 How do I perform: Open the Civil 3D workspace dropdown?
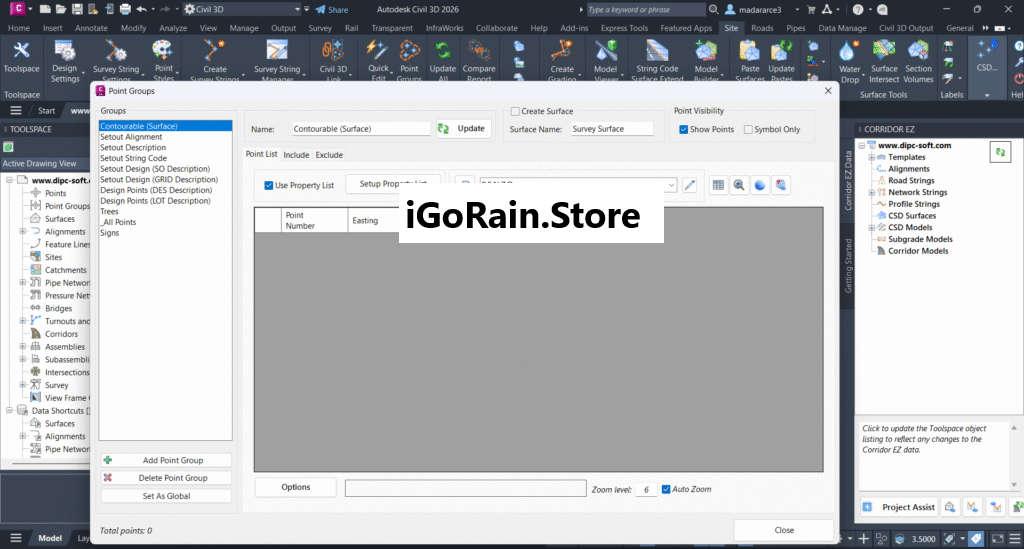click(297, 9)
